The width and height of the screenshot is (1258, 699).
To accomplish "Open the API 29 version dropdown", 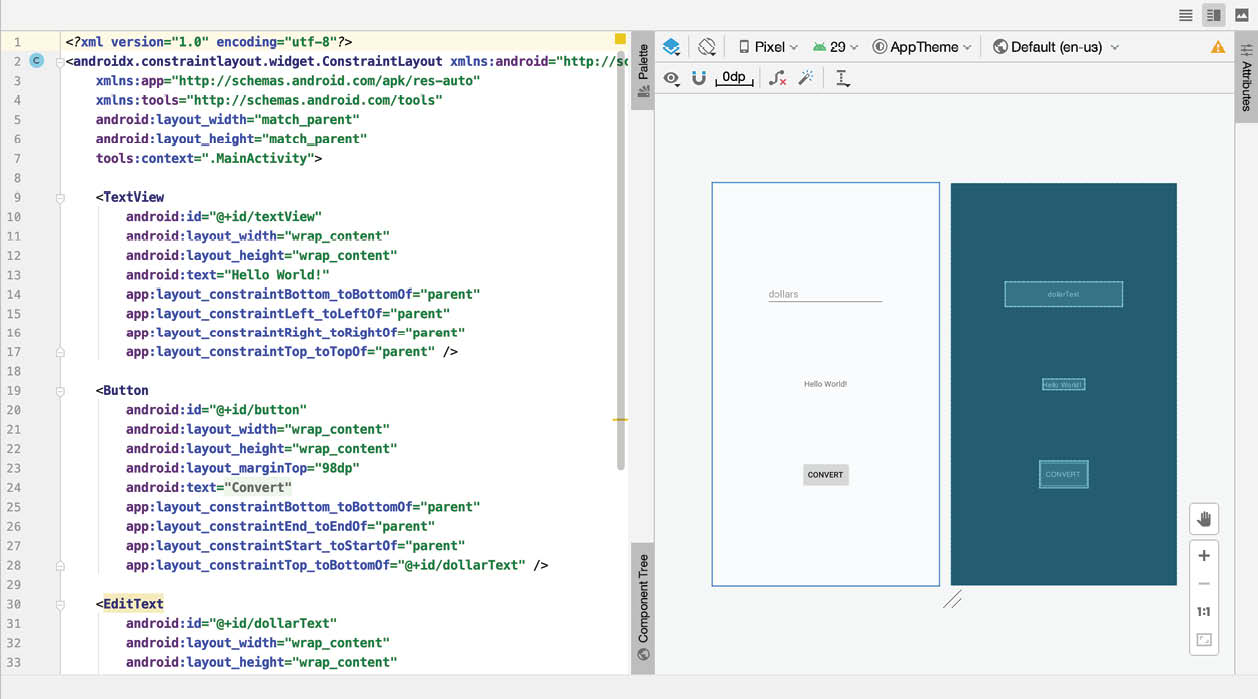I will tap(836, 47).
